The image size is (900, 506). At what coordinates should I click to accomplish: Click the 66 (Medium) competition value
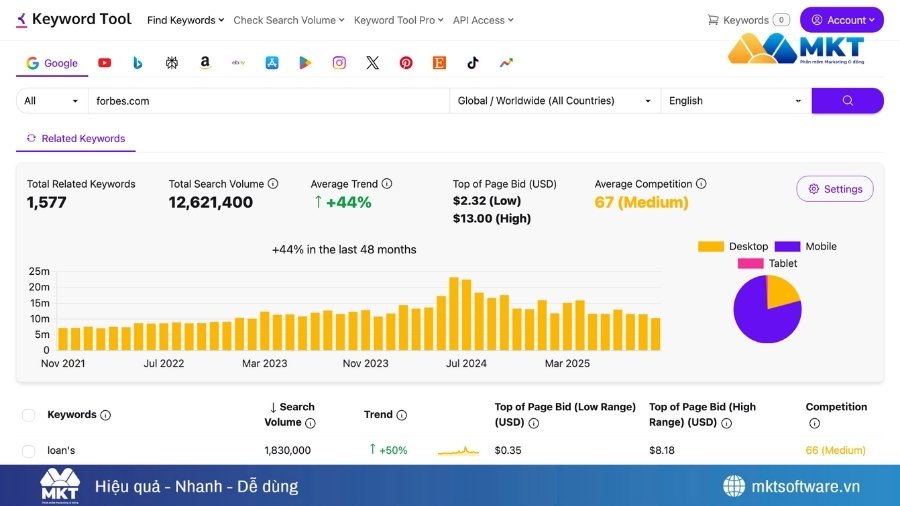click(x=835, y=450)
